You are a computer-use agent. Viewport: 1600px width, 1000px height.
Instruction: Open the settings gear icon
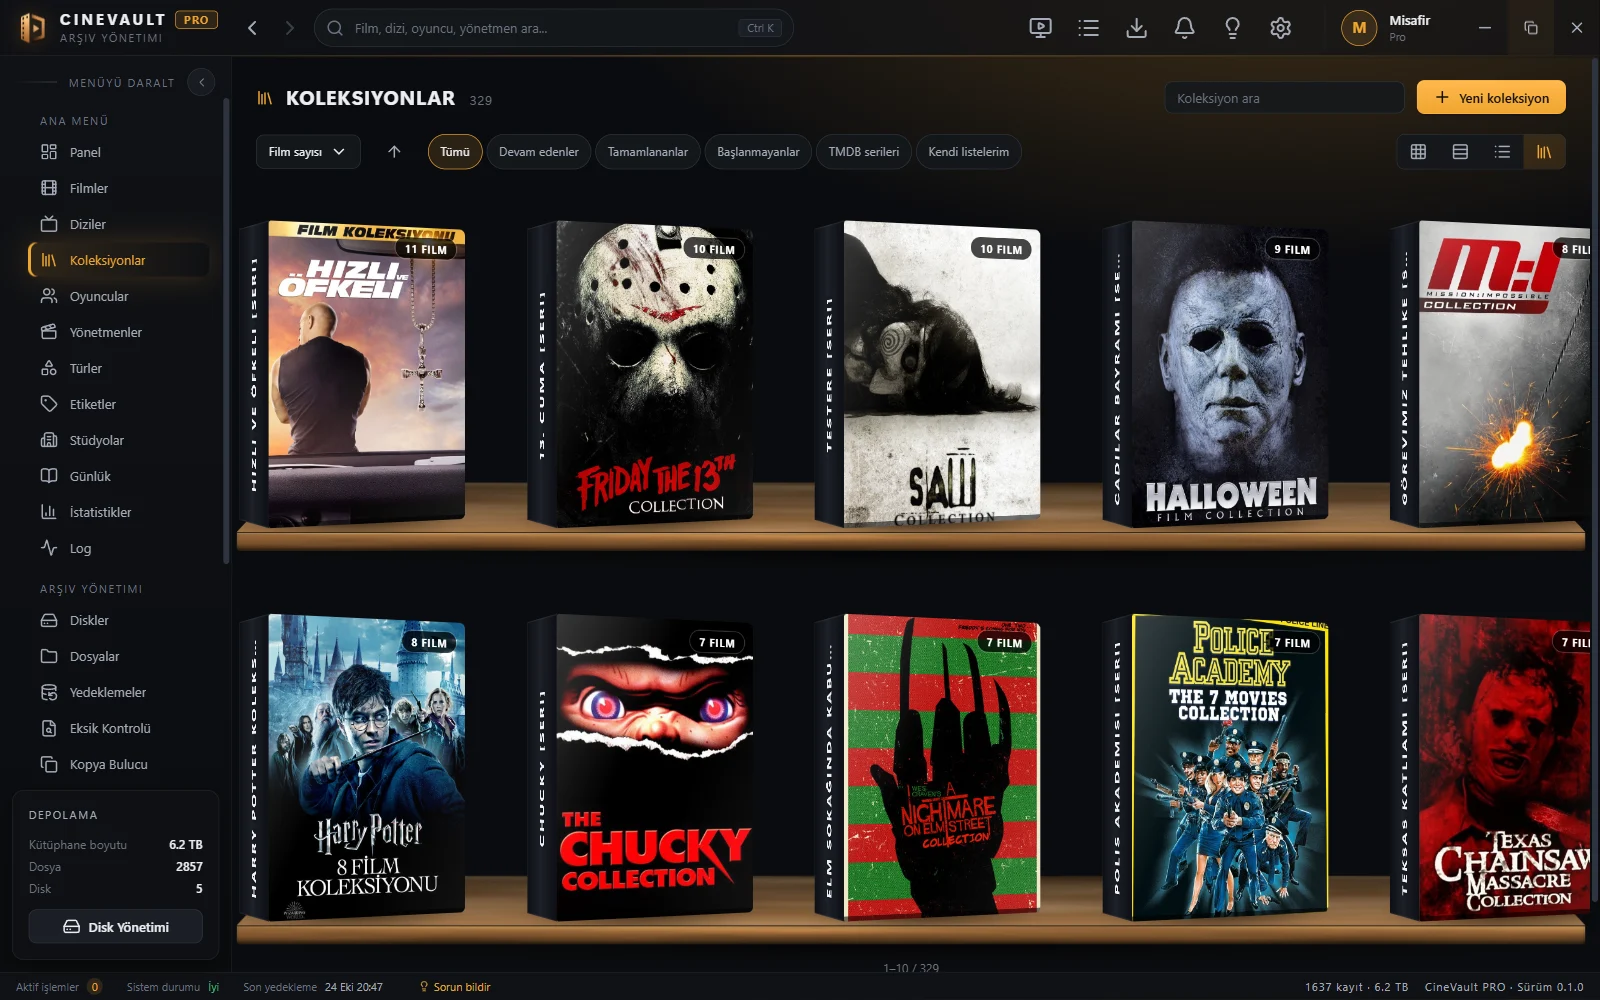[x=1281, y=28]
